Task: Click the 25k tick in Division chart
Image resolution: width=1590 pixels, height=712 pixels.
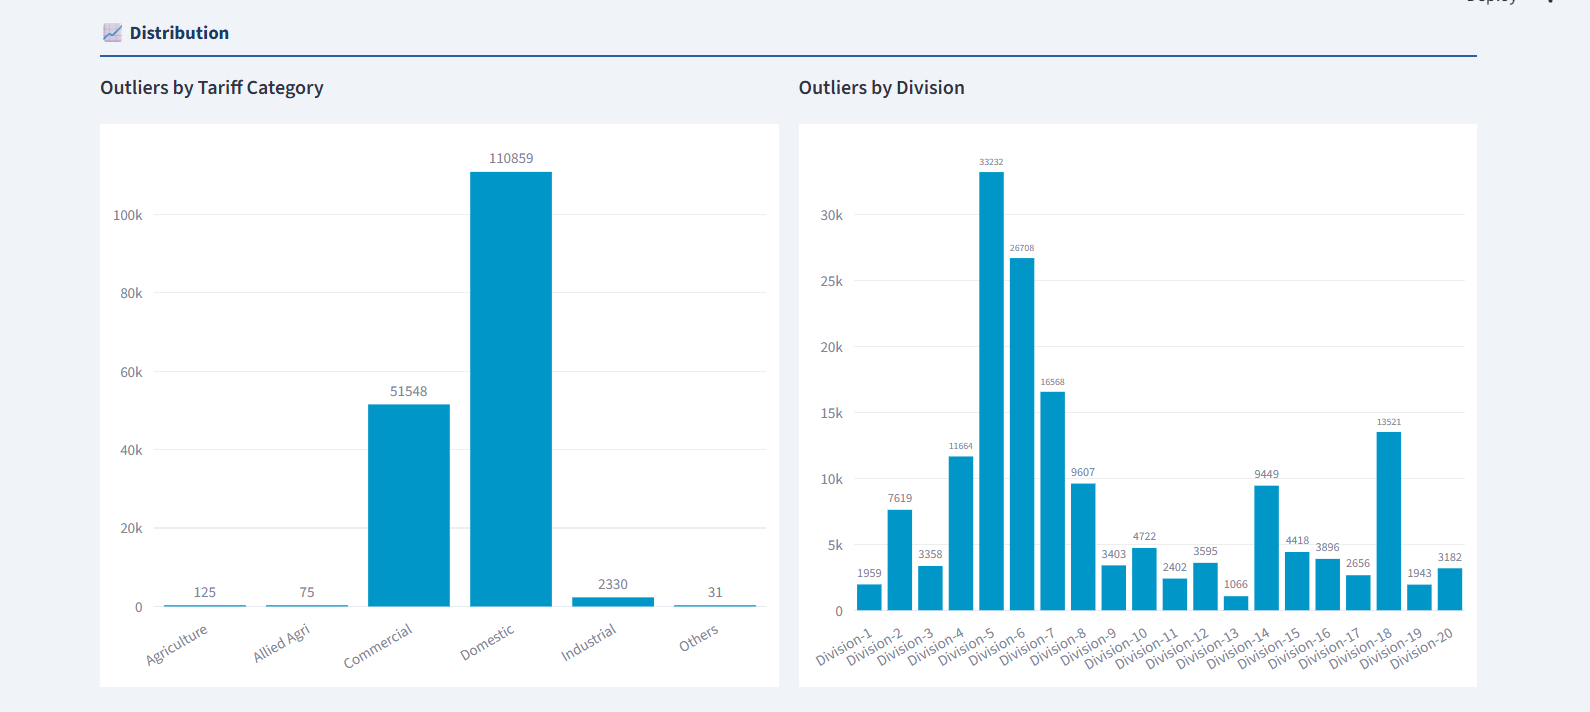Action: (x=831, y=281)
